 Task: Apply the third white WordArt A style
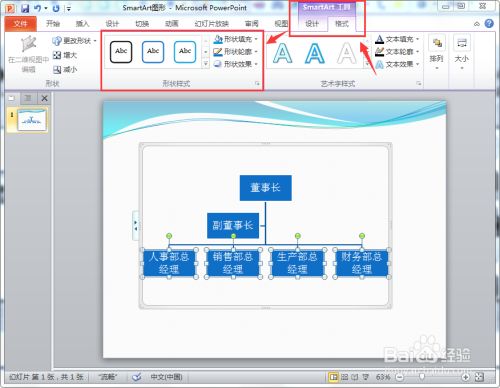pos(347,53)
